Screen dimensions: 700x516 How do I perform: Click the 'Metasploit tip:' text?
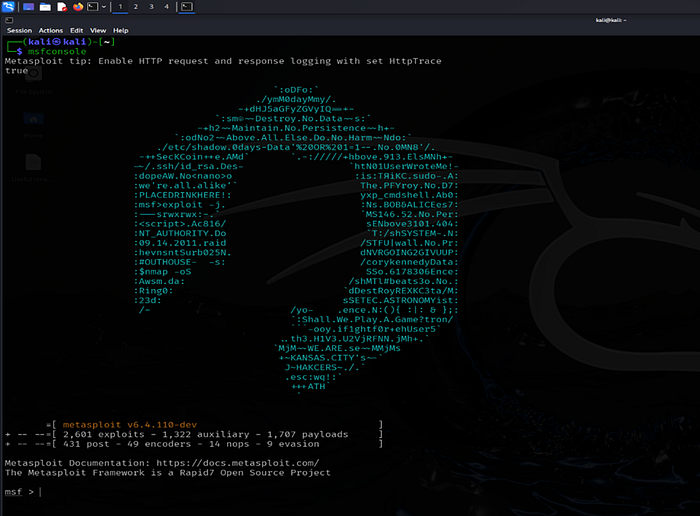48,61
